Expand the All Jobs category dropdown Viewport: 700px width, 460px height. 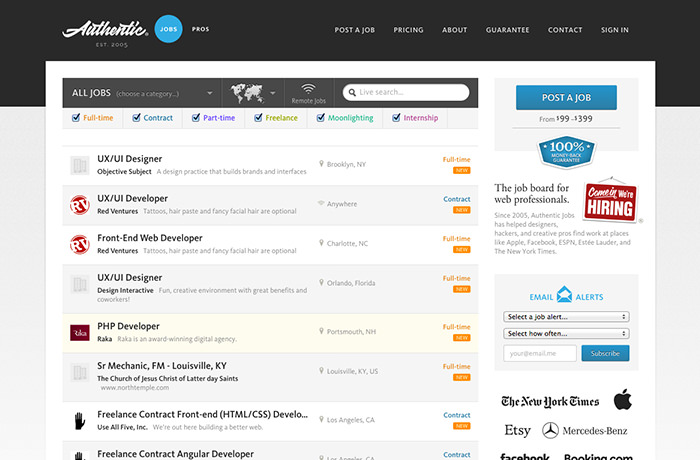141,93
